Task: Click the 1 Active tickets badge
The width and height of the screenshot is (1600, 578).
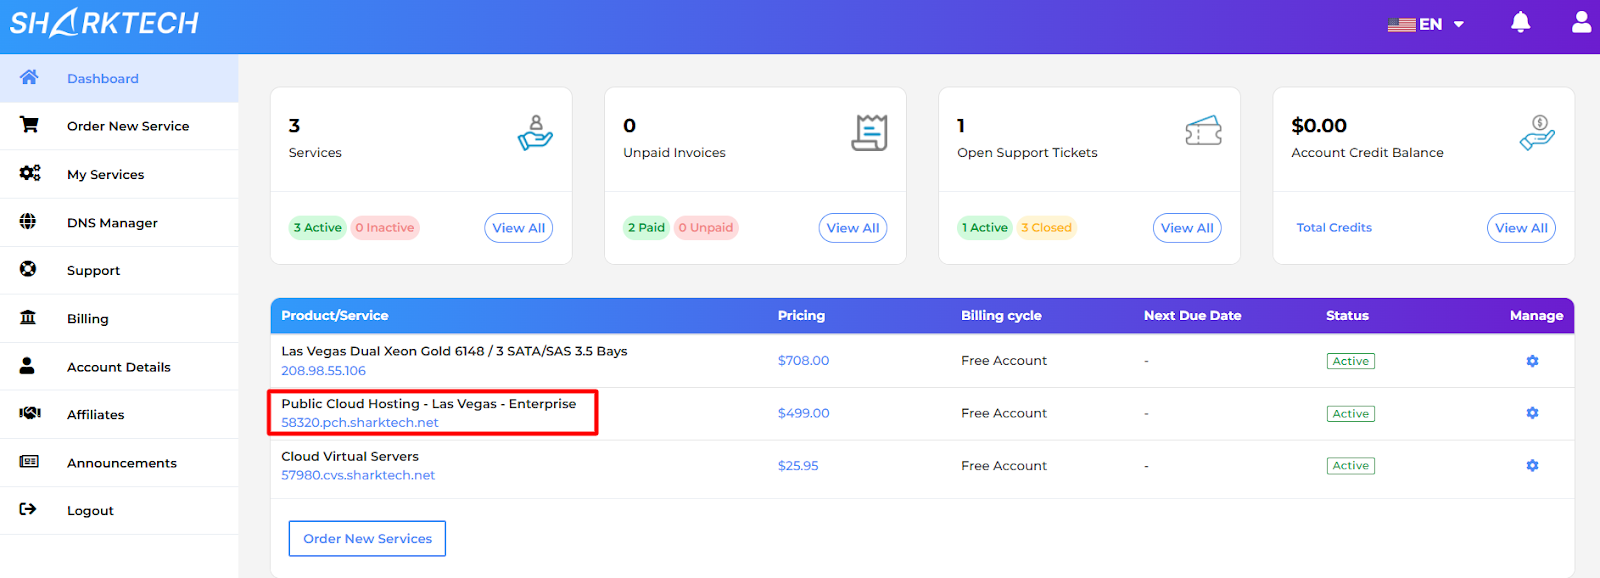Action: tap(985, 228)
